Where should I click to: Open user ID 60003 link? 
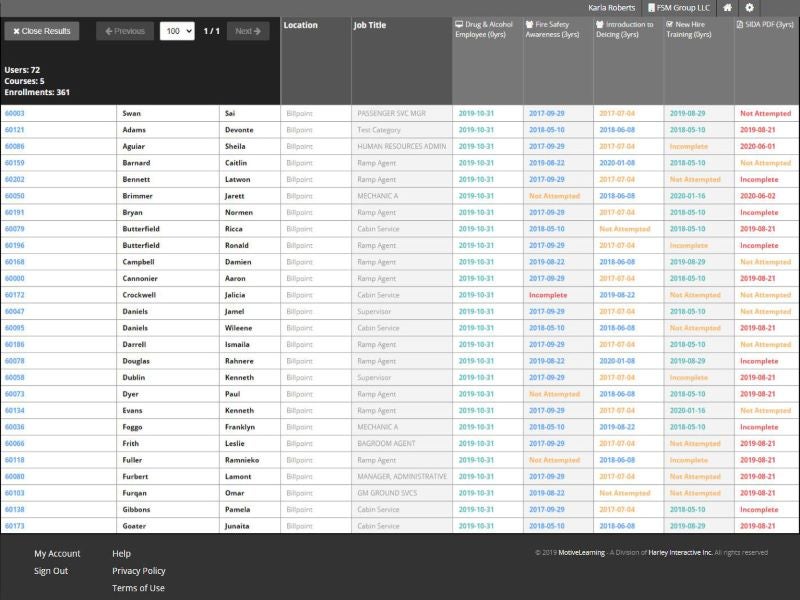coord(15,114)
